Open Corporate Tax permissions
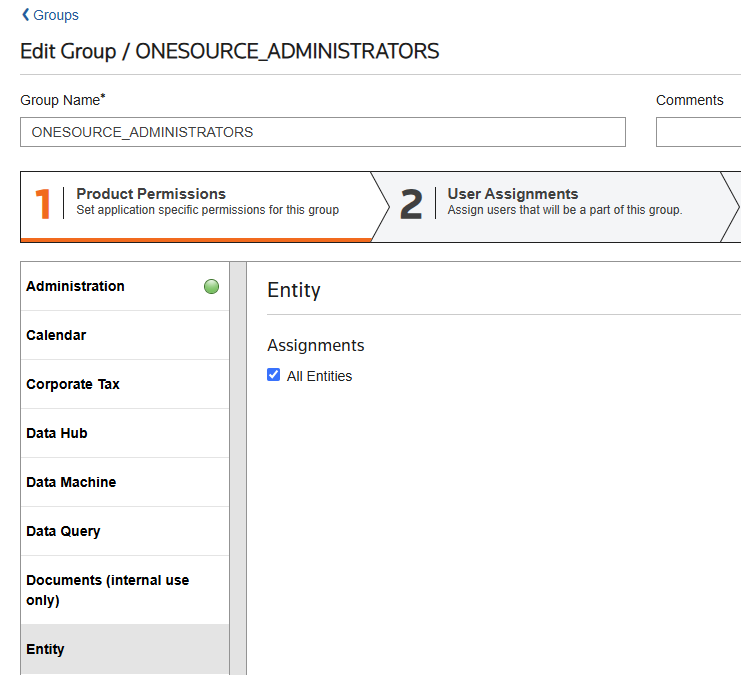Viewport: 741px width, 675px height. [x=73, y=384]
